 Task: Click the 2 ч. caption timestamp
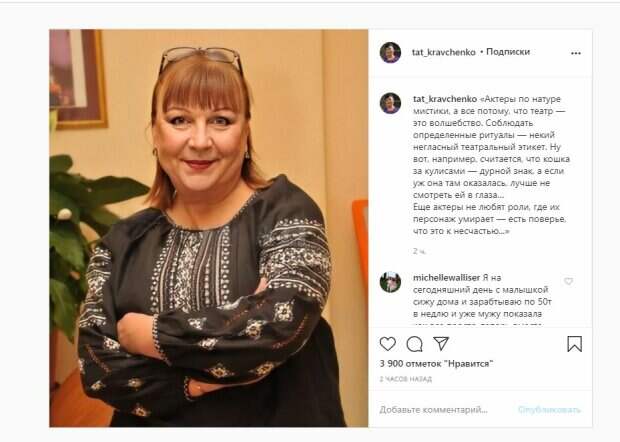419,251
